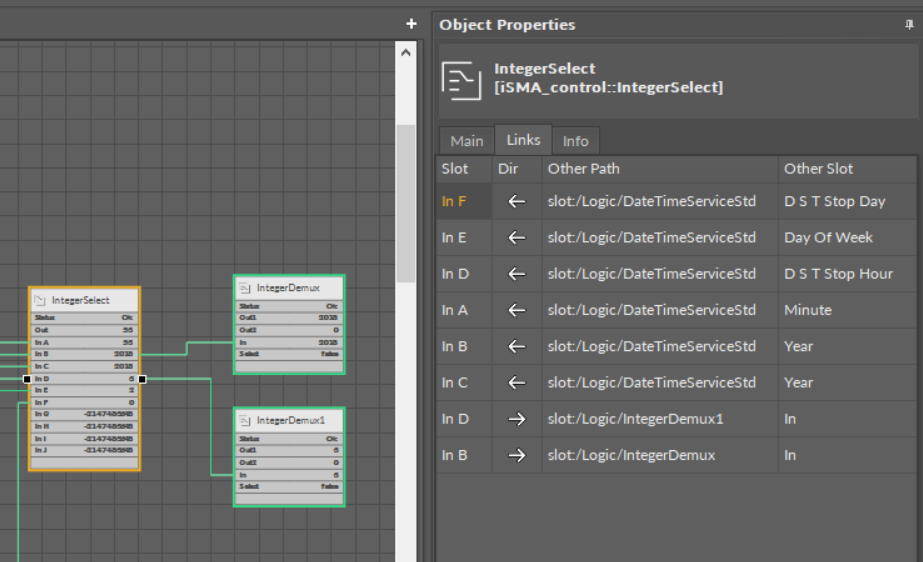
Task: Select the Links tab
Action: [x=523, y=140]
